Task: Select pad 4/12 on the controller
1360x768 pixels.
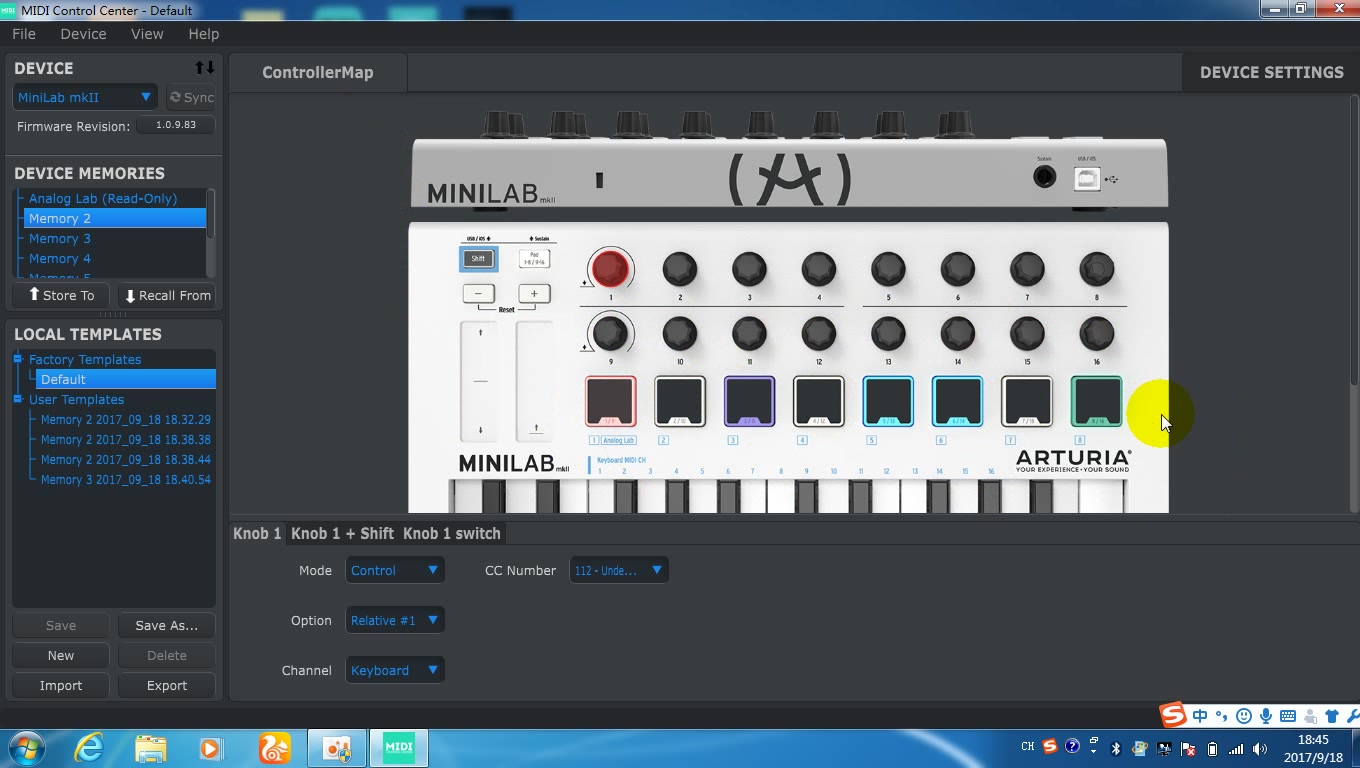Action: (x=819, y=401)
